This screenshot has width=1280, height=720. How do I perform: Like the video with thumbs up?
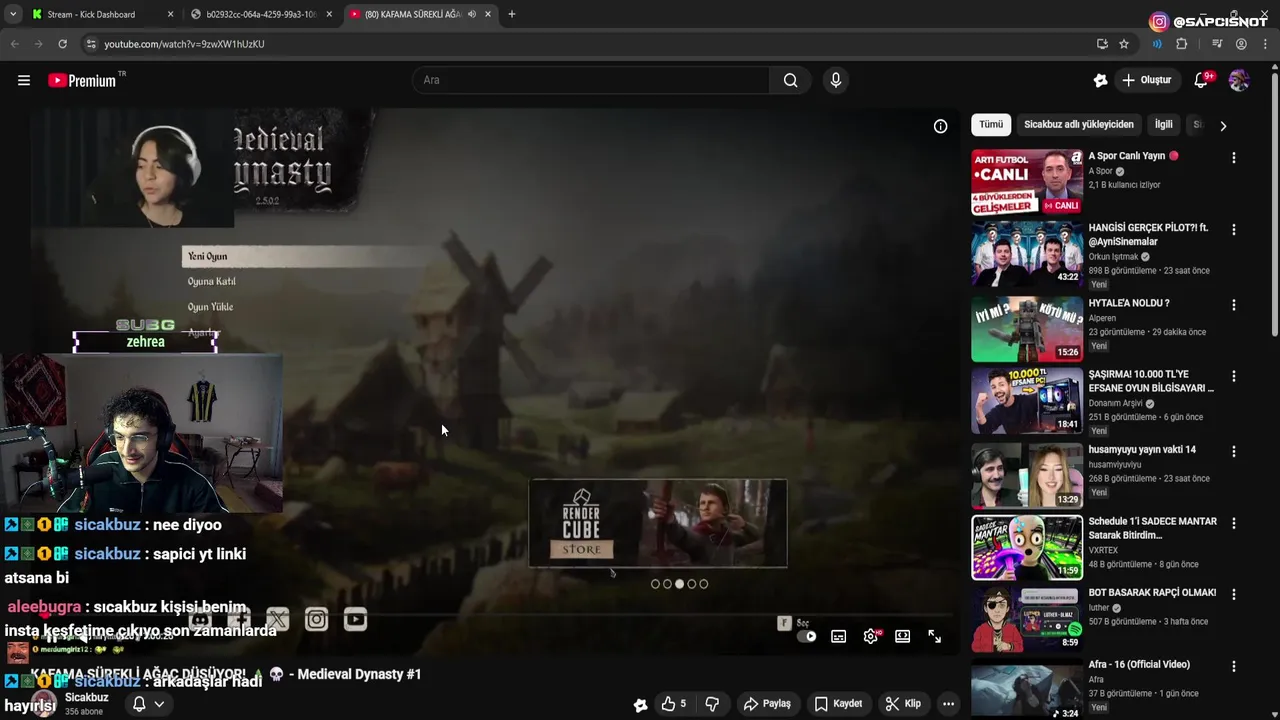[x=675, y=704]
